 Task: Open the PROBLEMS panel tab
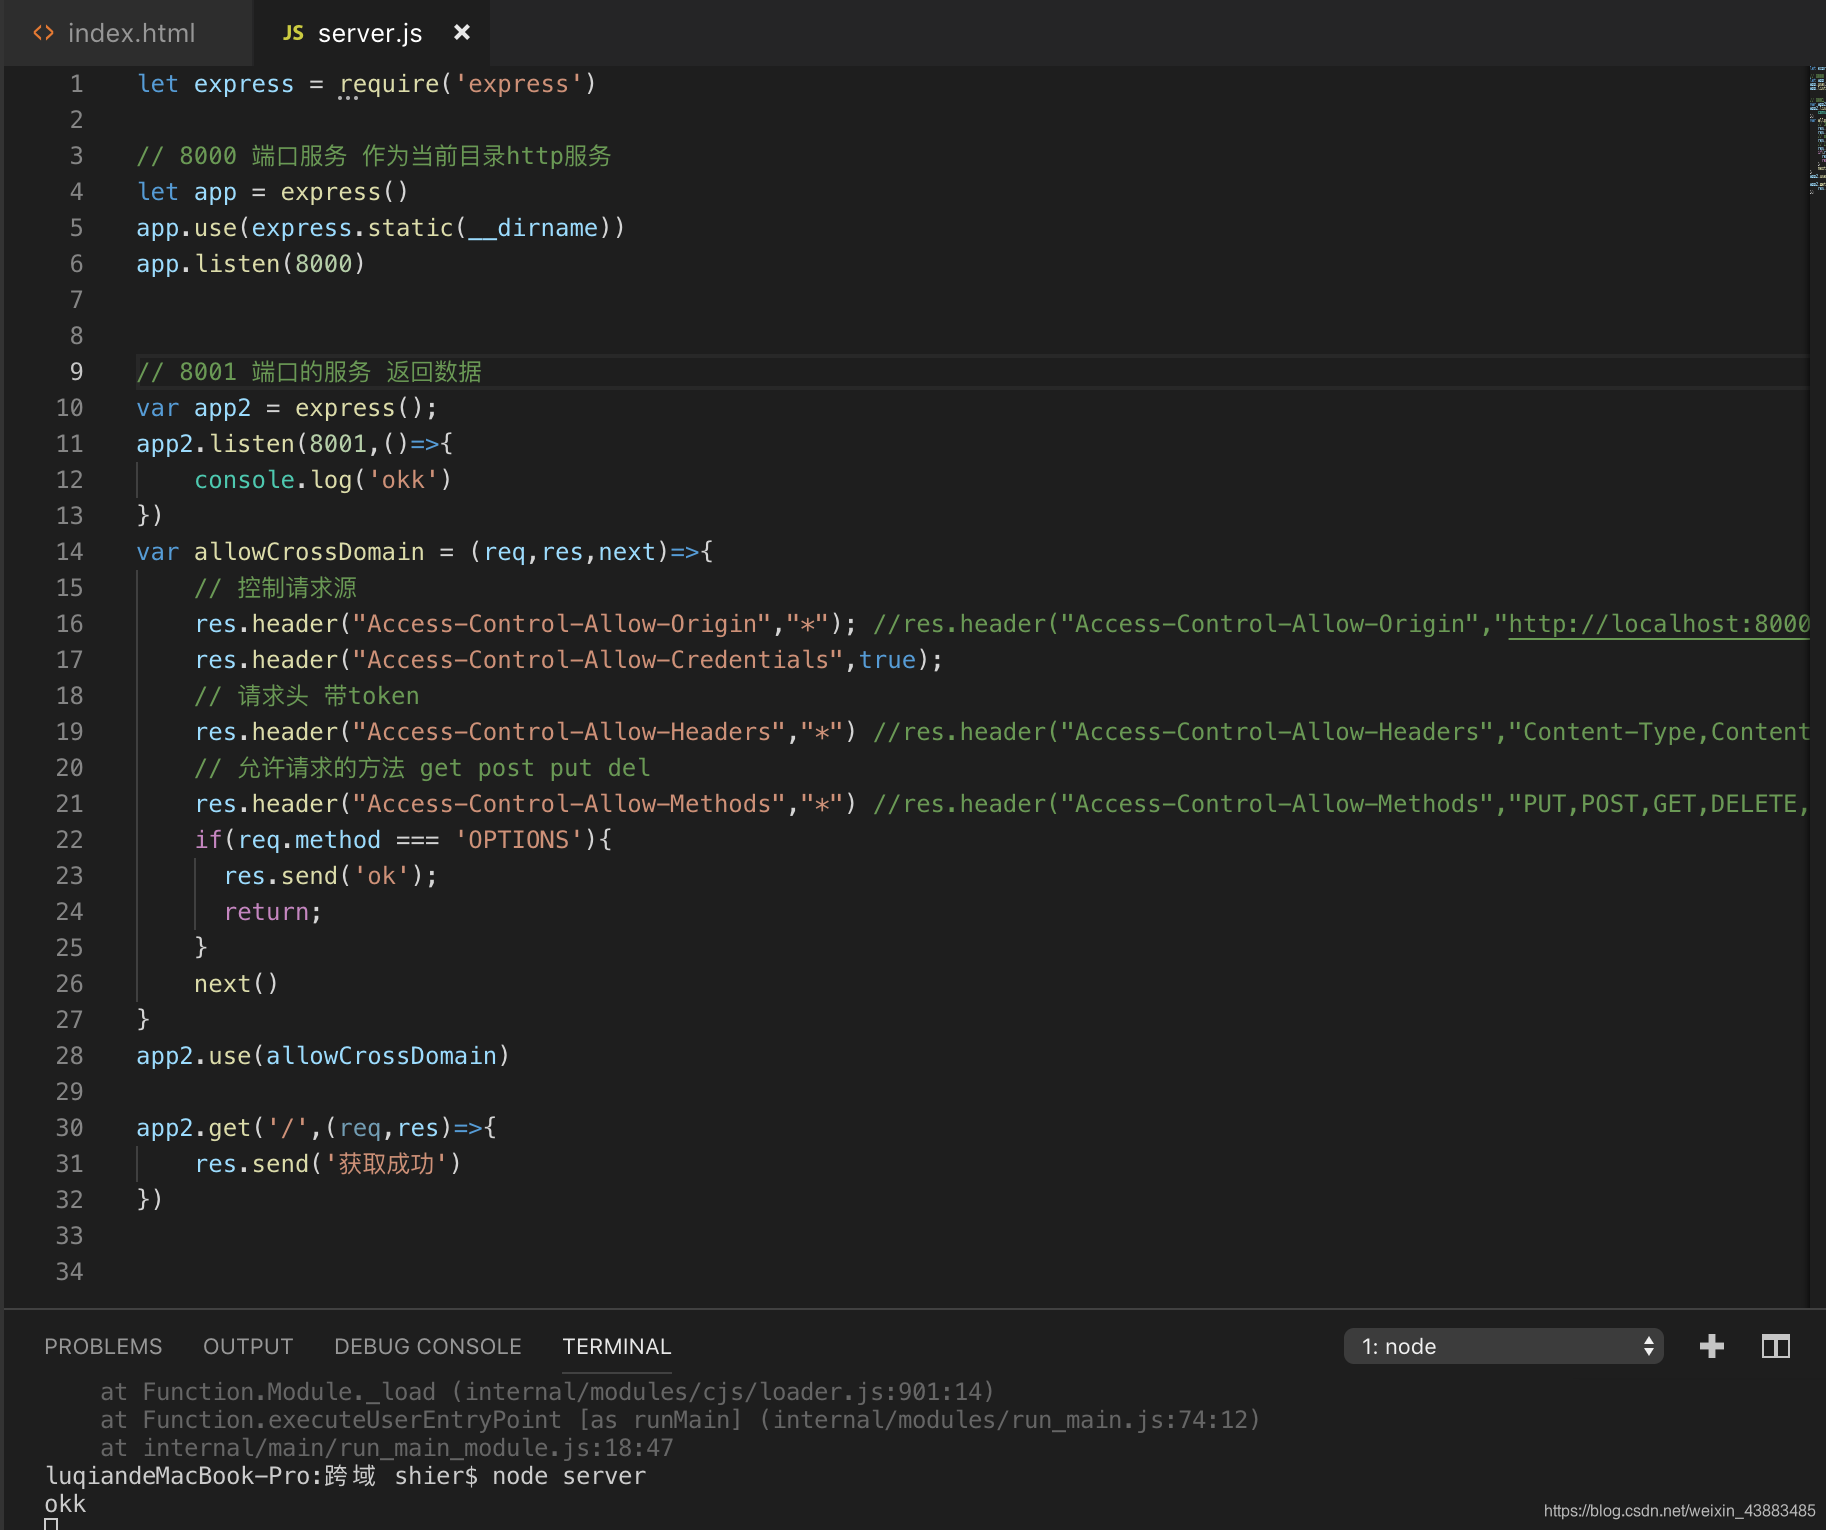click(103, 1346)
